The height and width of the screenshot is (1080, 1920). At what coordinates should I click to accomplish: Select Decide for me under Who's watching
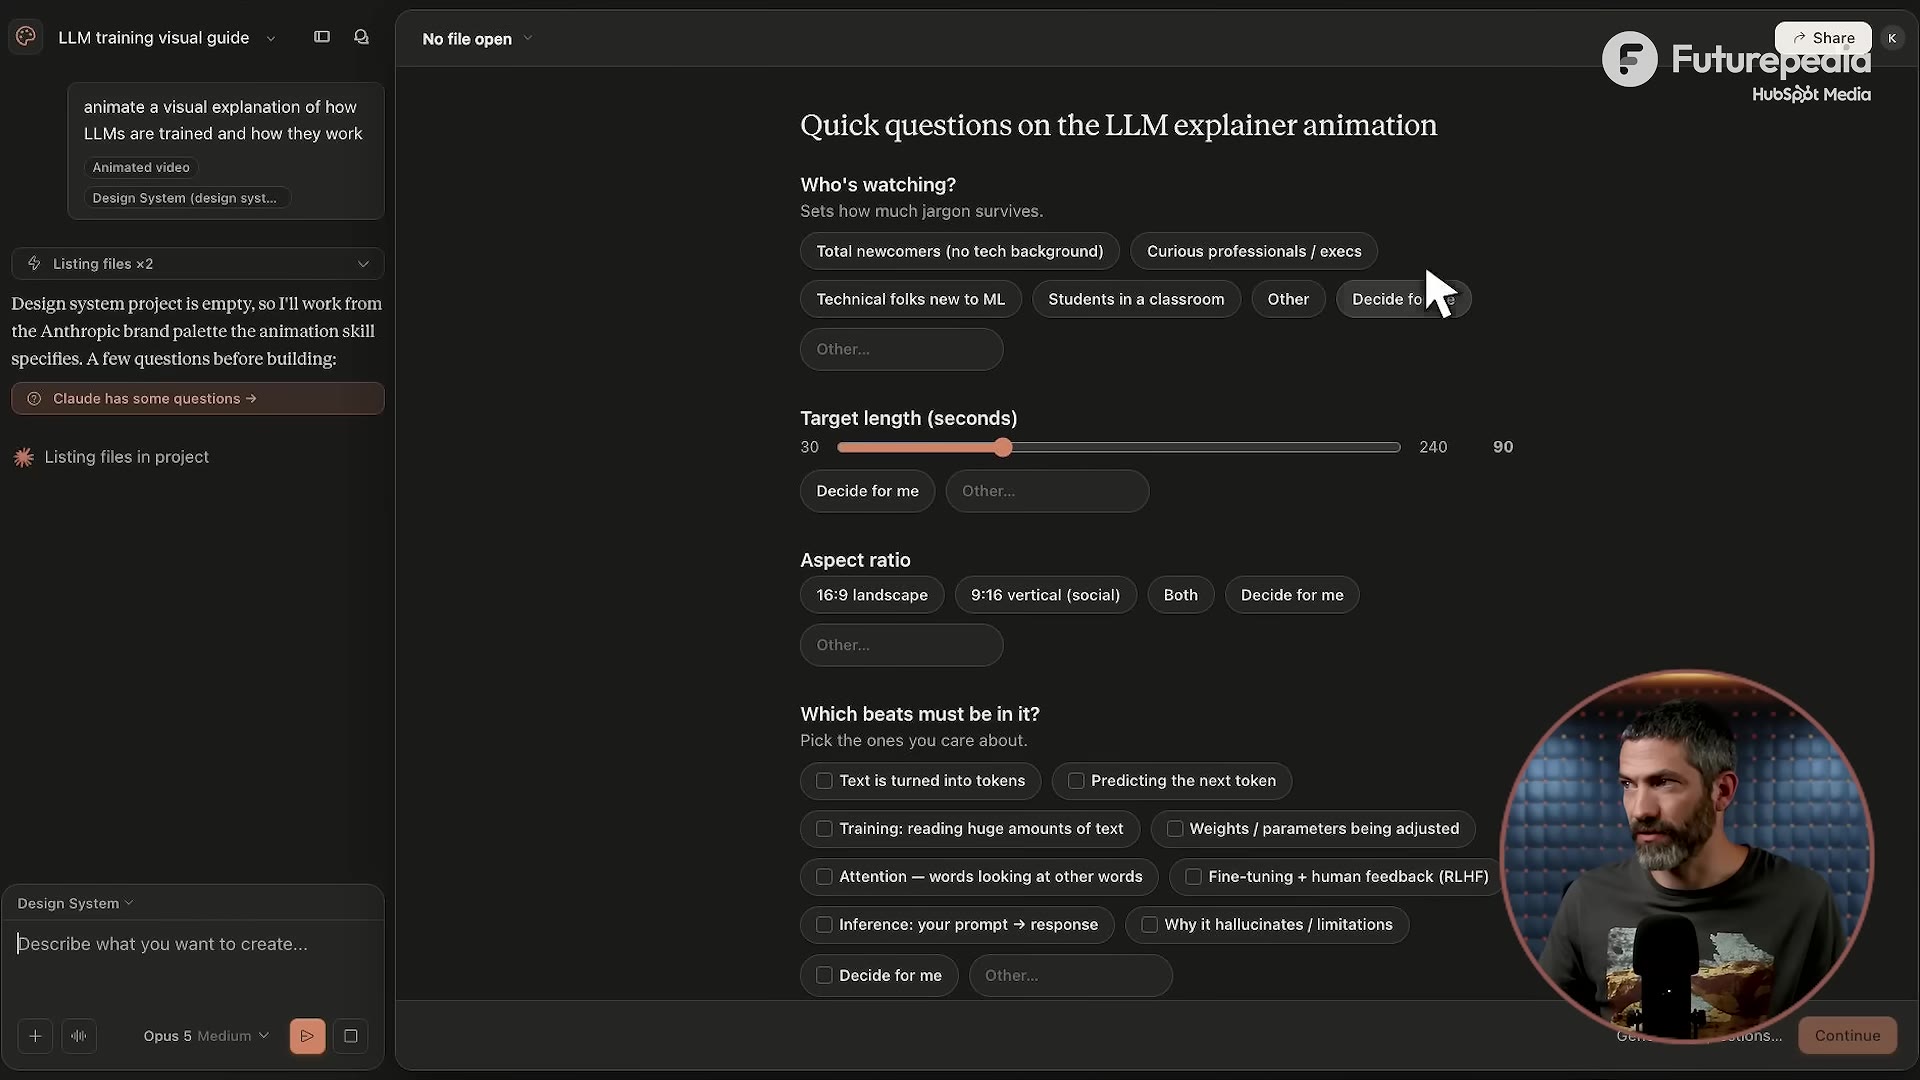coord(1403,299)
